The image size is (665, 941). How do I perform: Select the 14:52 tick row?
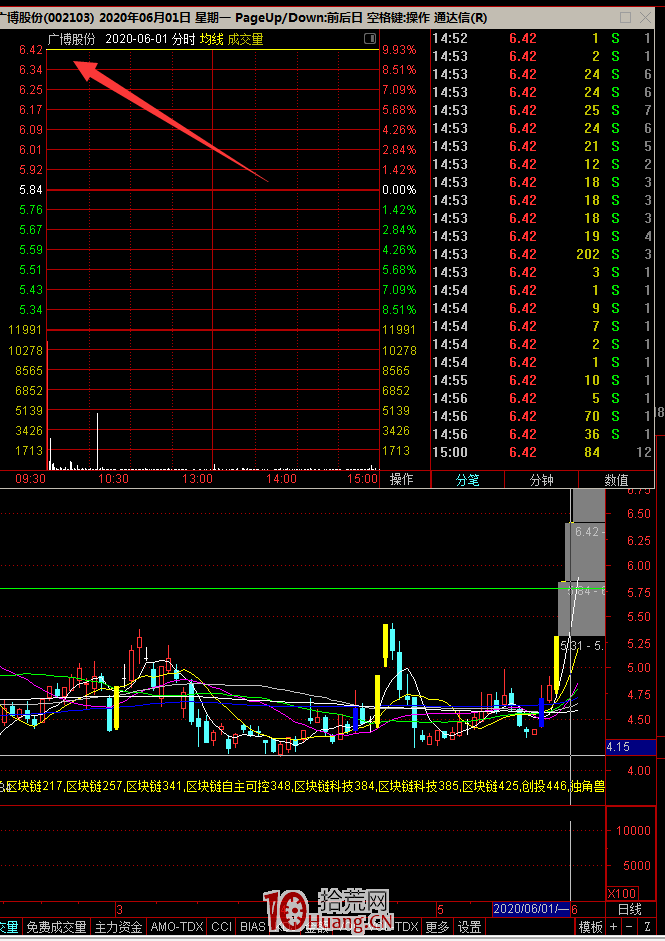(541, 38)
